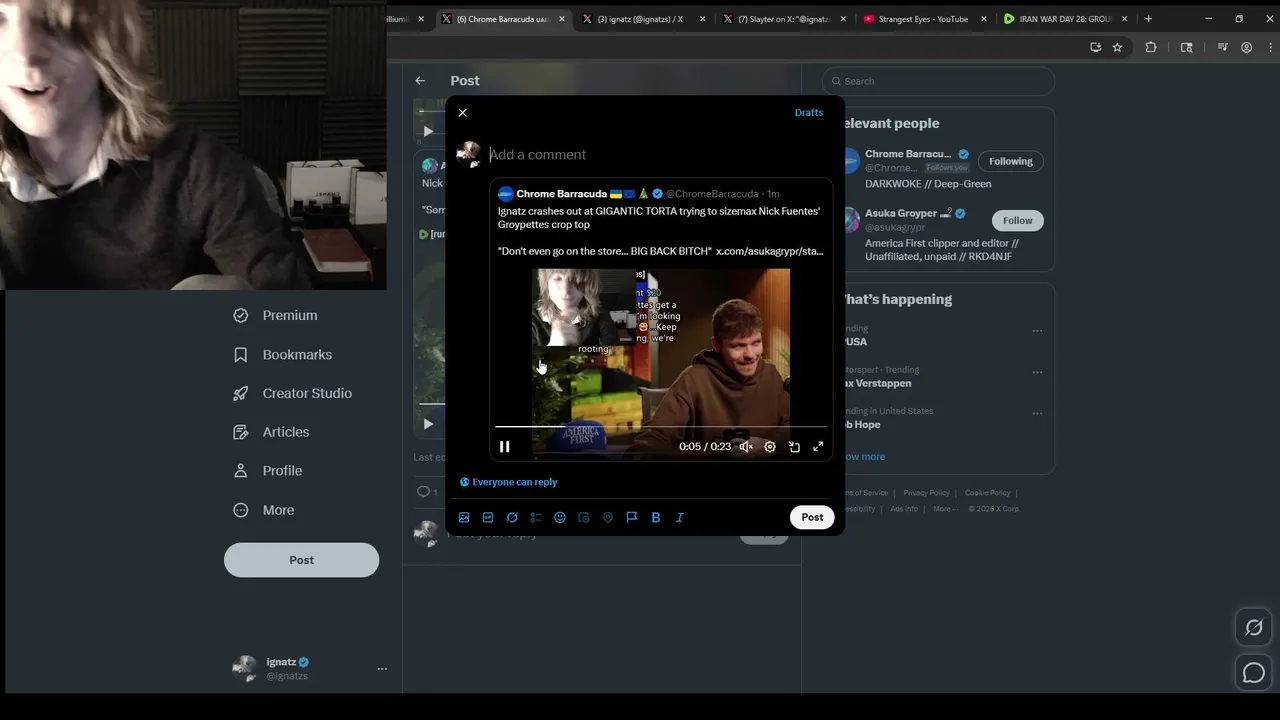
Task: Click the install app icon in address bar
Action: [x=1096, y=47]
